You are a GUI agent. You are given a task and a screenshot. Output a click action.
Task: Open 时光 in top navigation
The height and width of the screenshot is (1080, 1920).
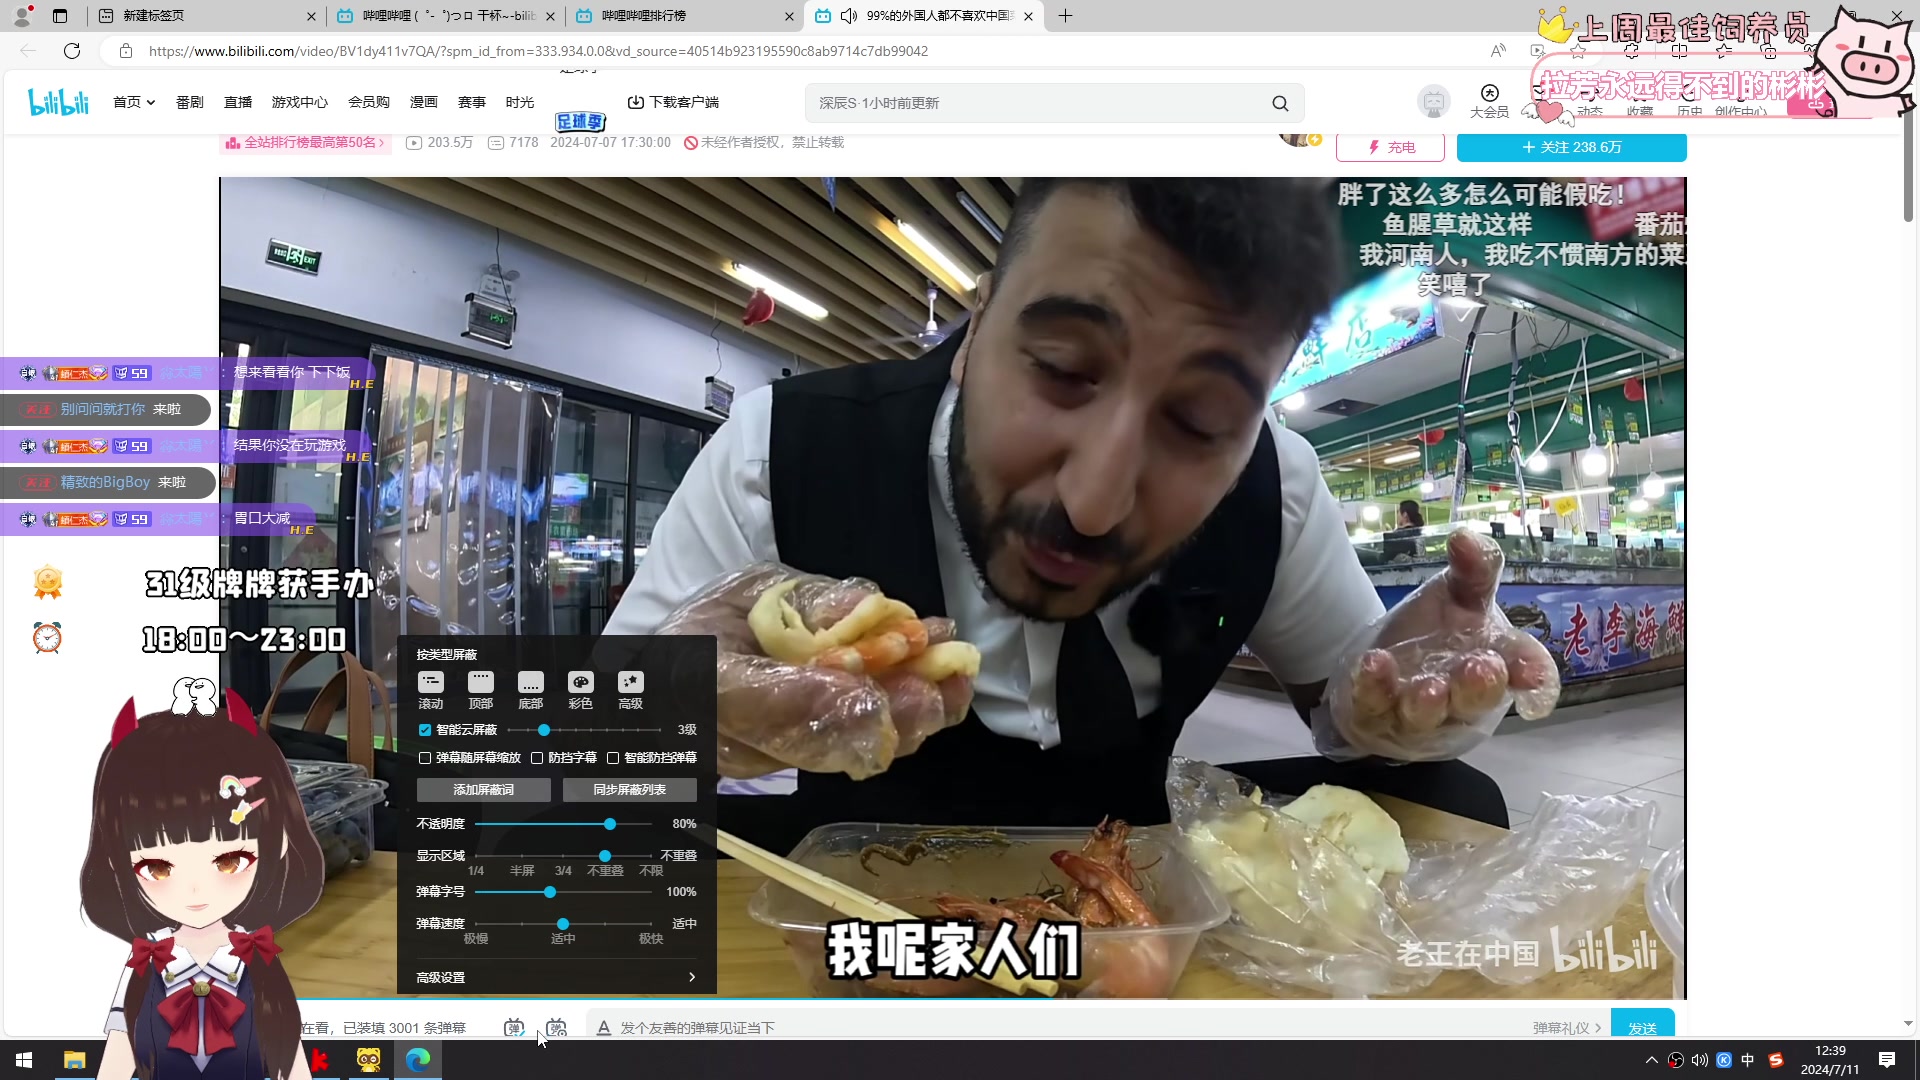pos(520,102)
